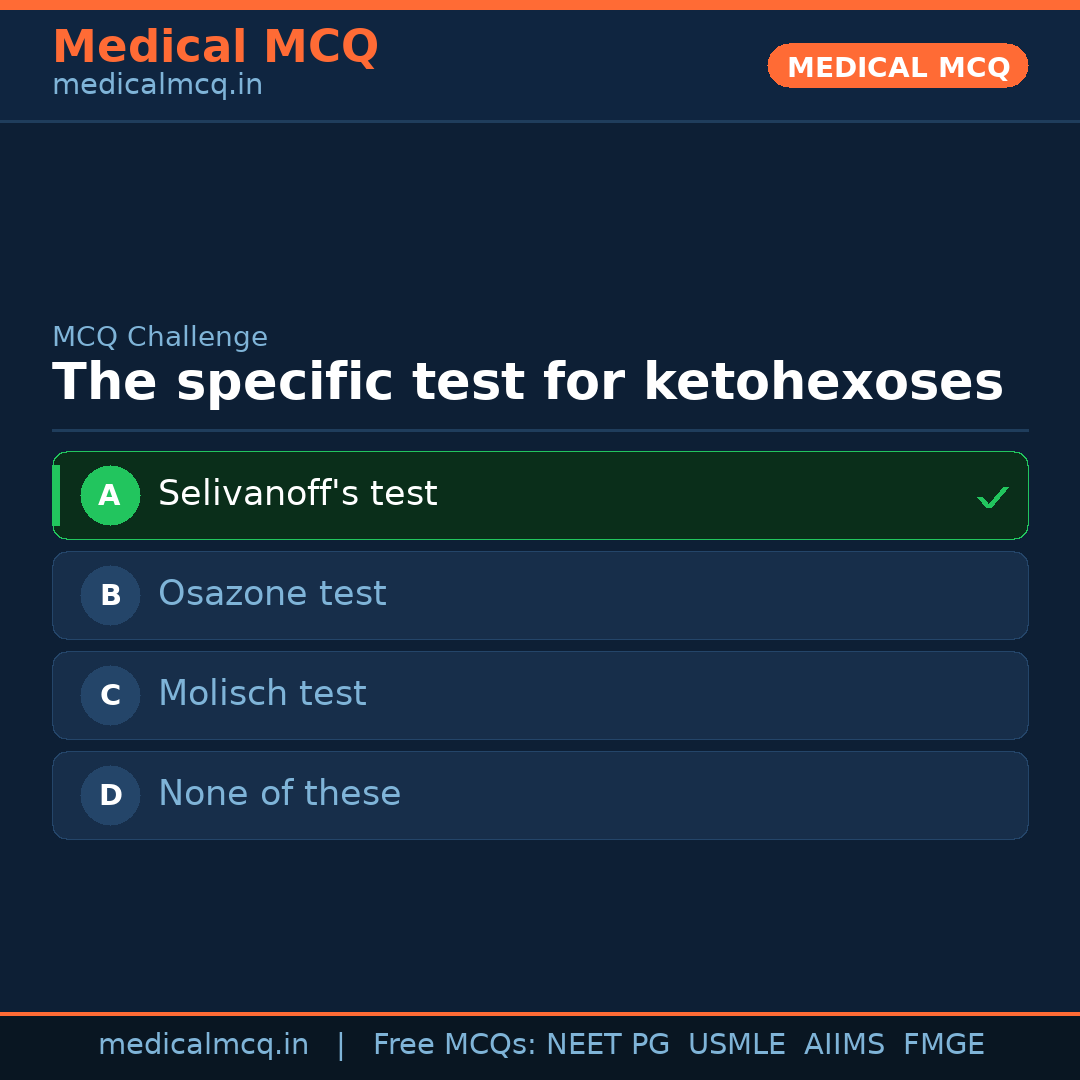Viewport: 1080px width, 1080px height.
Task: Click the green checkmark on option A
Action: (x=992, y=497)
